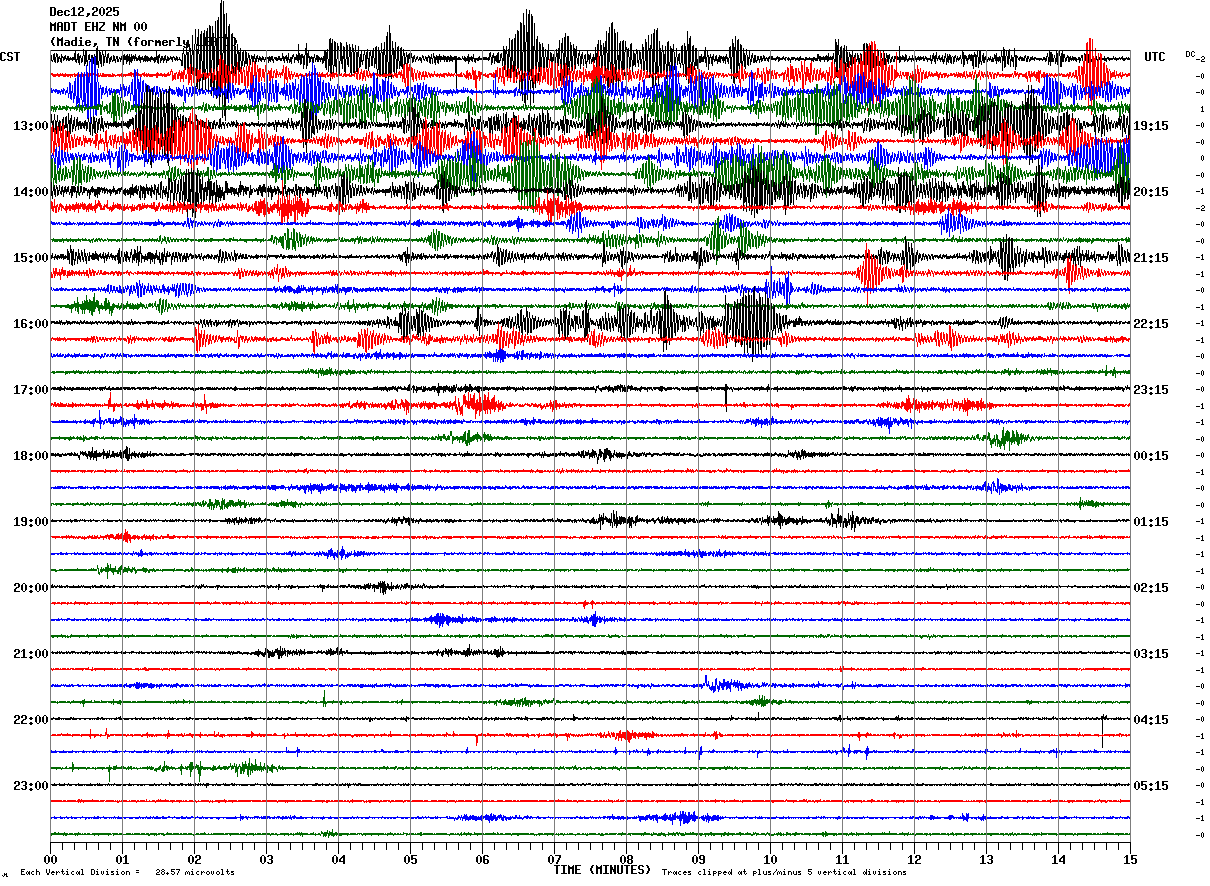
Task: Select minute tick label 02
Action: (x=194, y=859)
